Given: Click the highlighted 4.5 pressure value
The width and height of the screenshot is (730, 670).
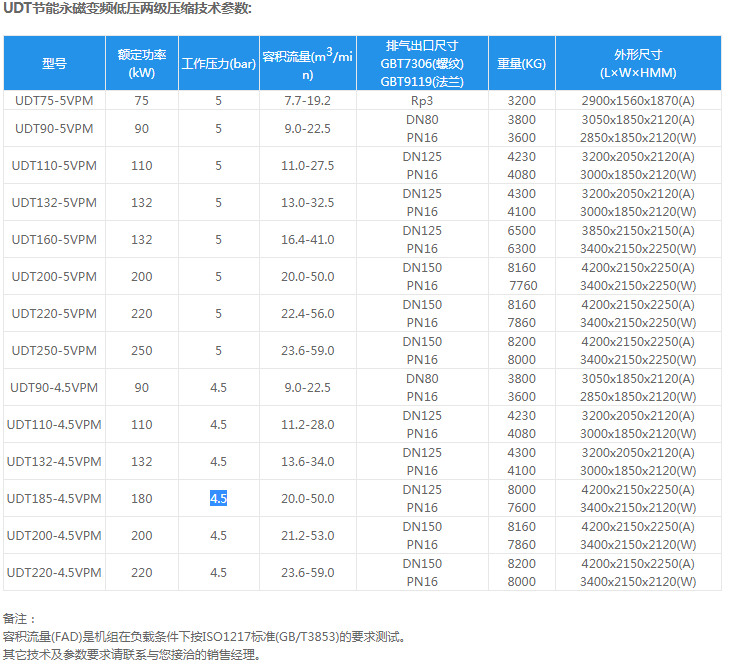Looking at the screenshot, I should 218,498.
